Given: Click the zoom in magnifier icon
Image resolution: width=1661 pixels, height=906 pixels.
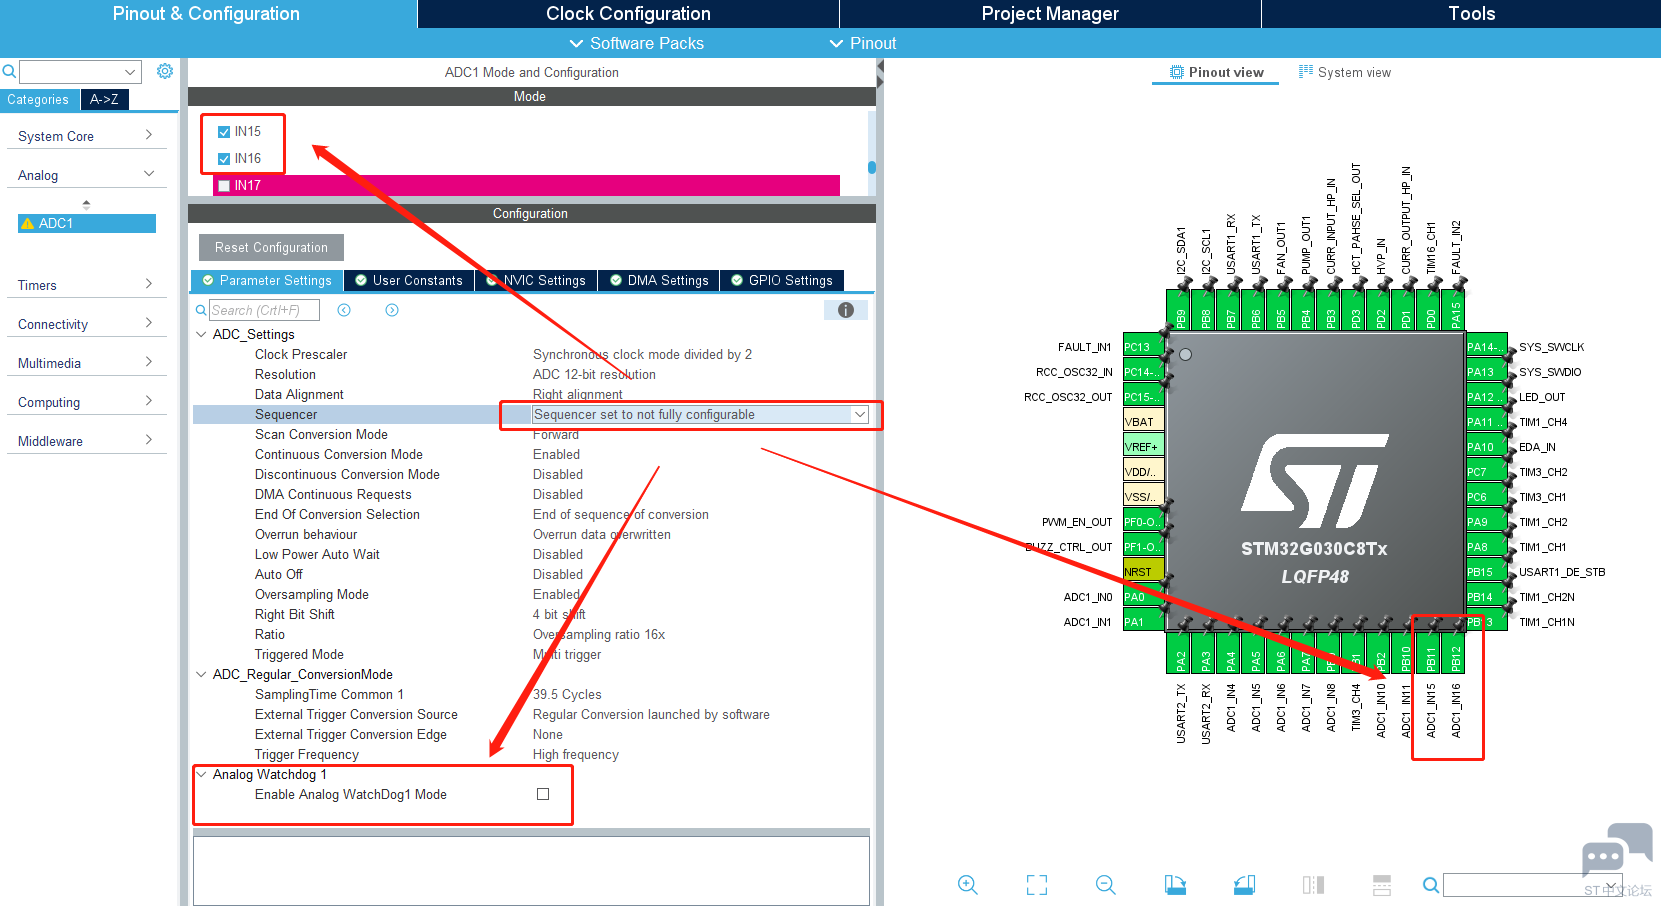Looking at the screenshot, I should click(967, 885).
